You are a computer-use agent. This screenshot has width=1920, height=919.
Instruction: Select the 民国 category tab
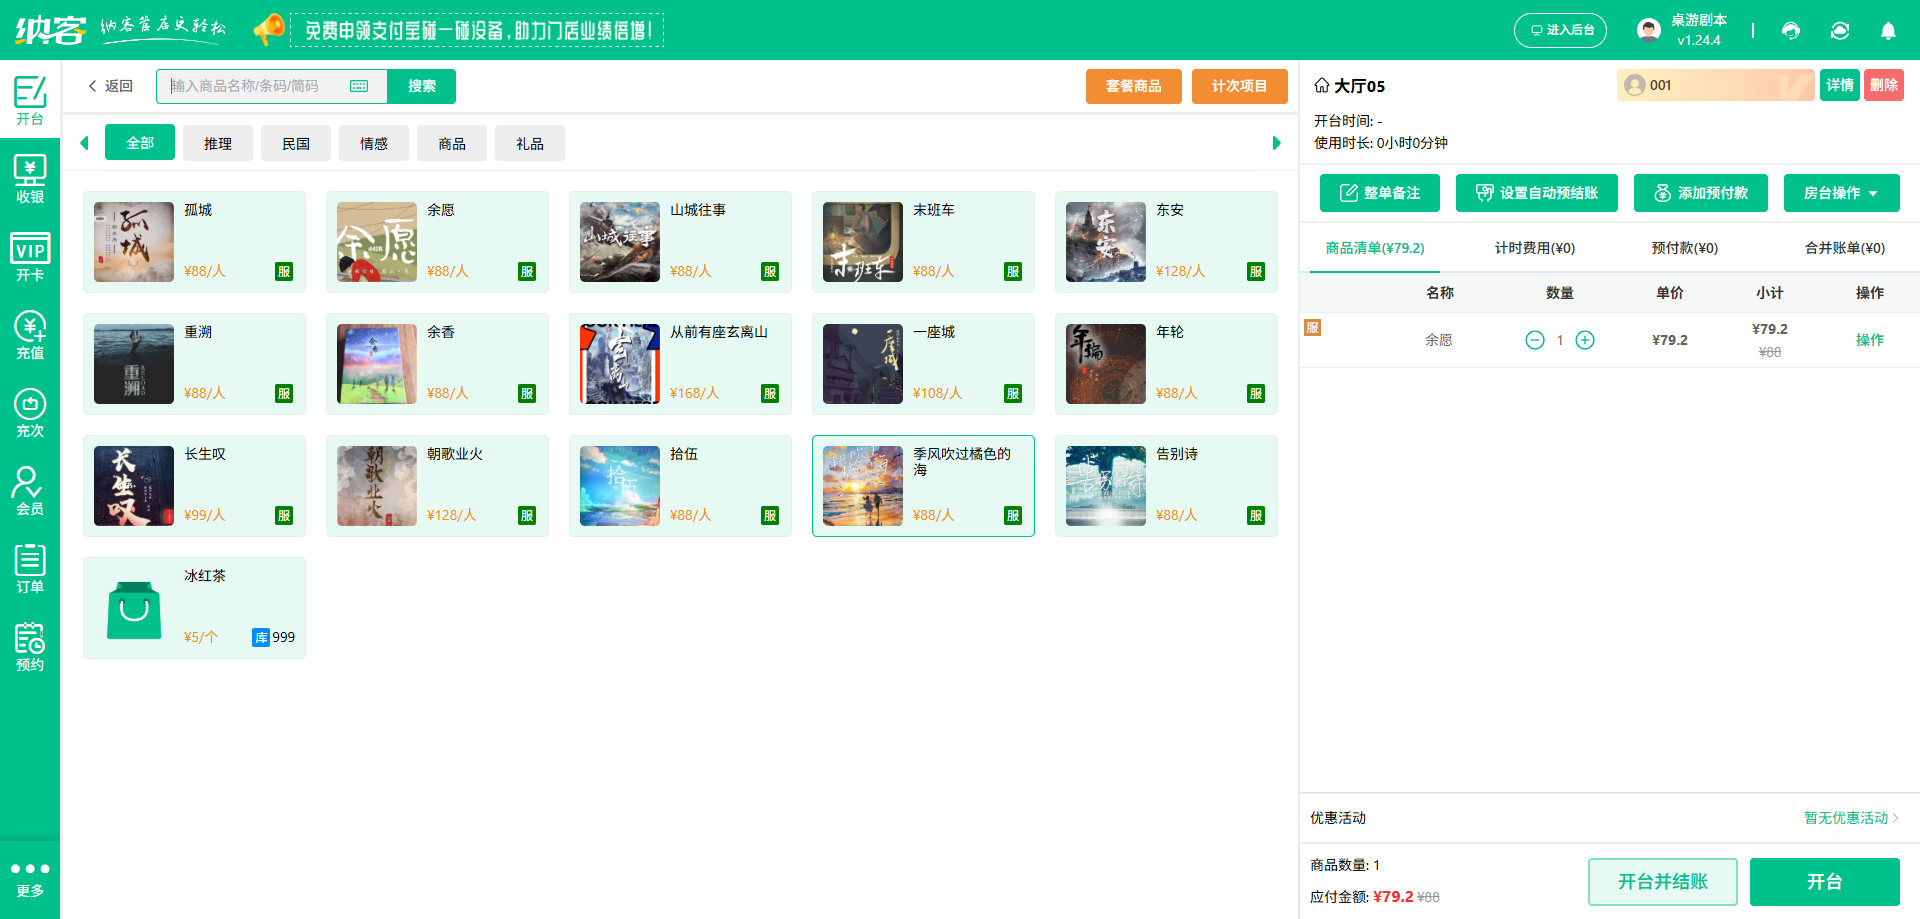click(296, 143)
